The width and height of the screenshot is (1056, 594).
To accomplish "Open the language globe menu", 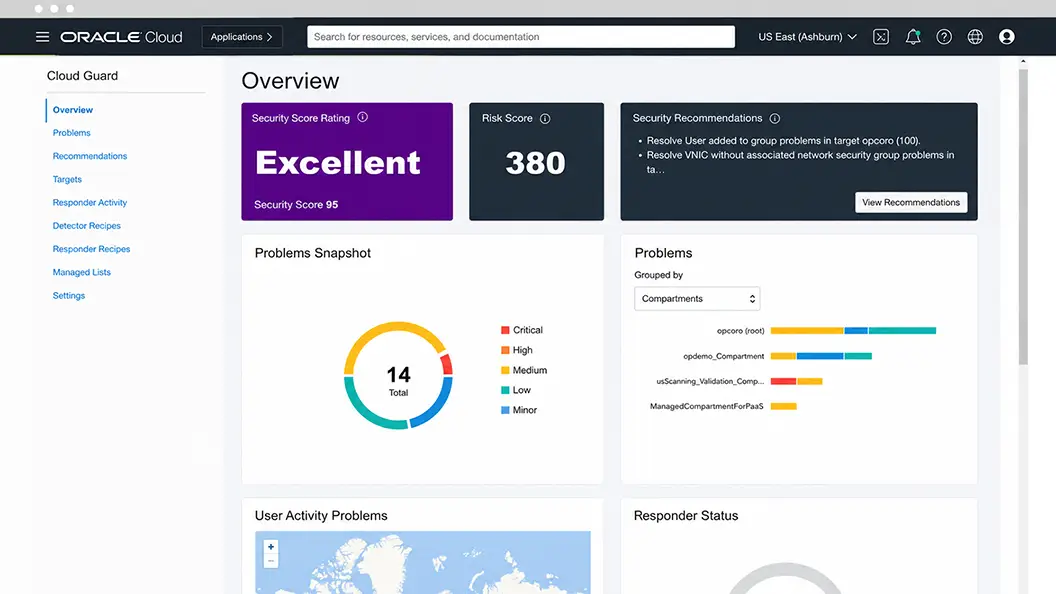I will click(975, 37).
